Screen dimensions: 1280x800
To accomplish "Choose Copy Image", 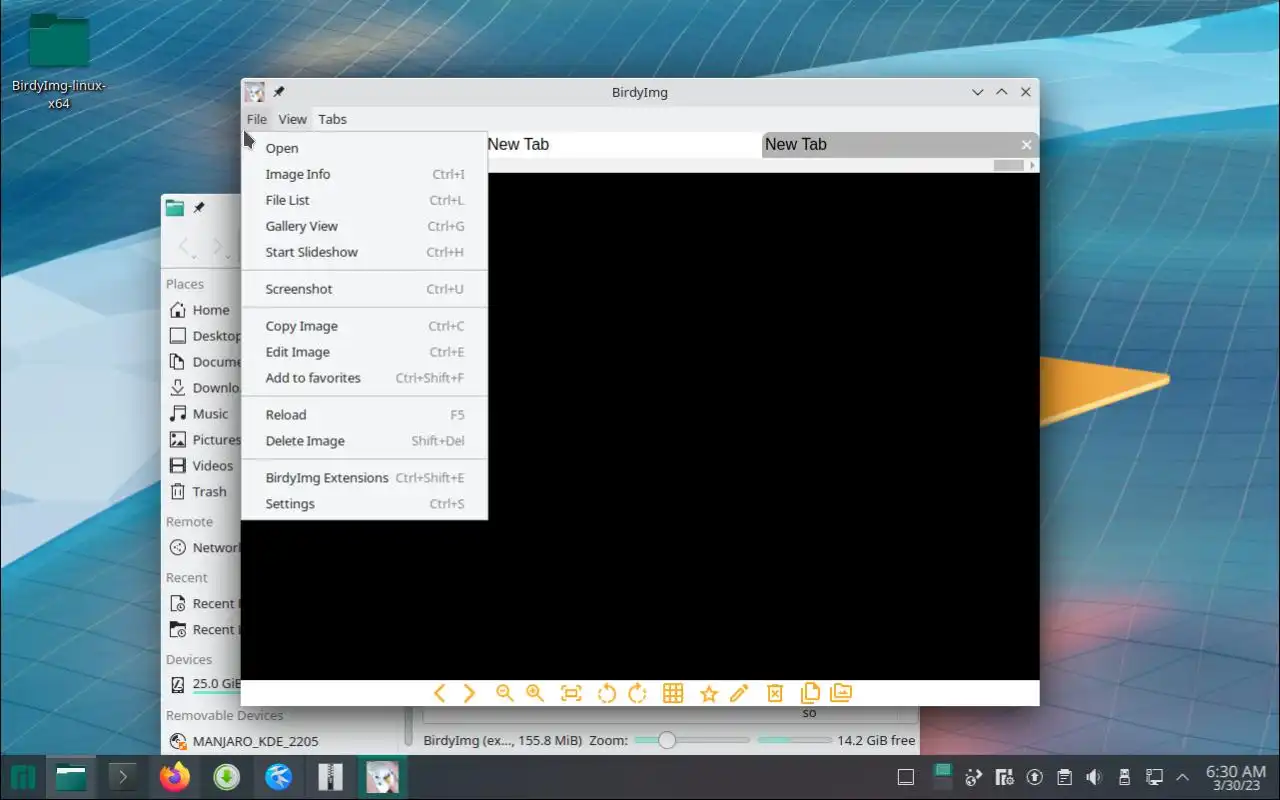I will coord(364,326).
